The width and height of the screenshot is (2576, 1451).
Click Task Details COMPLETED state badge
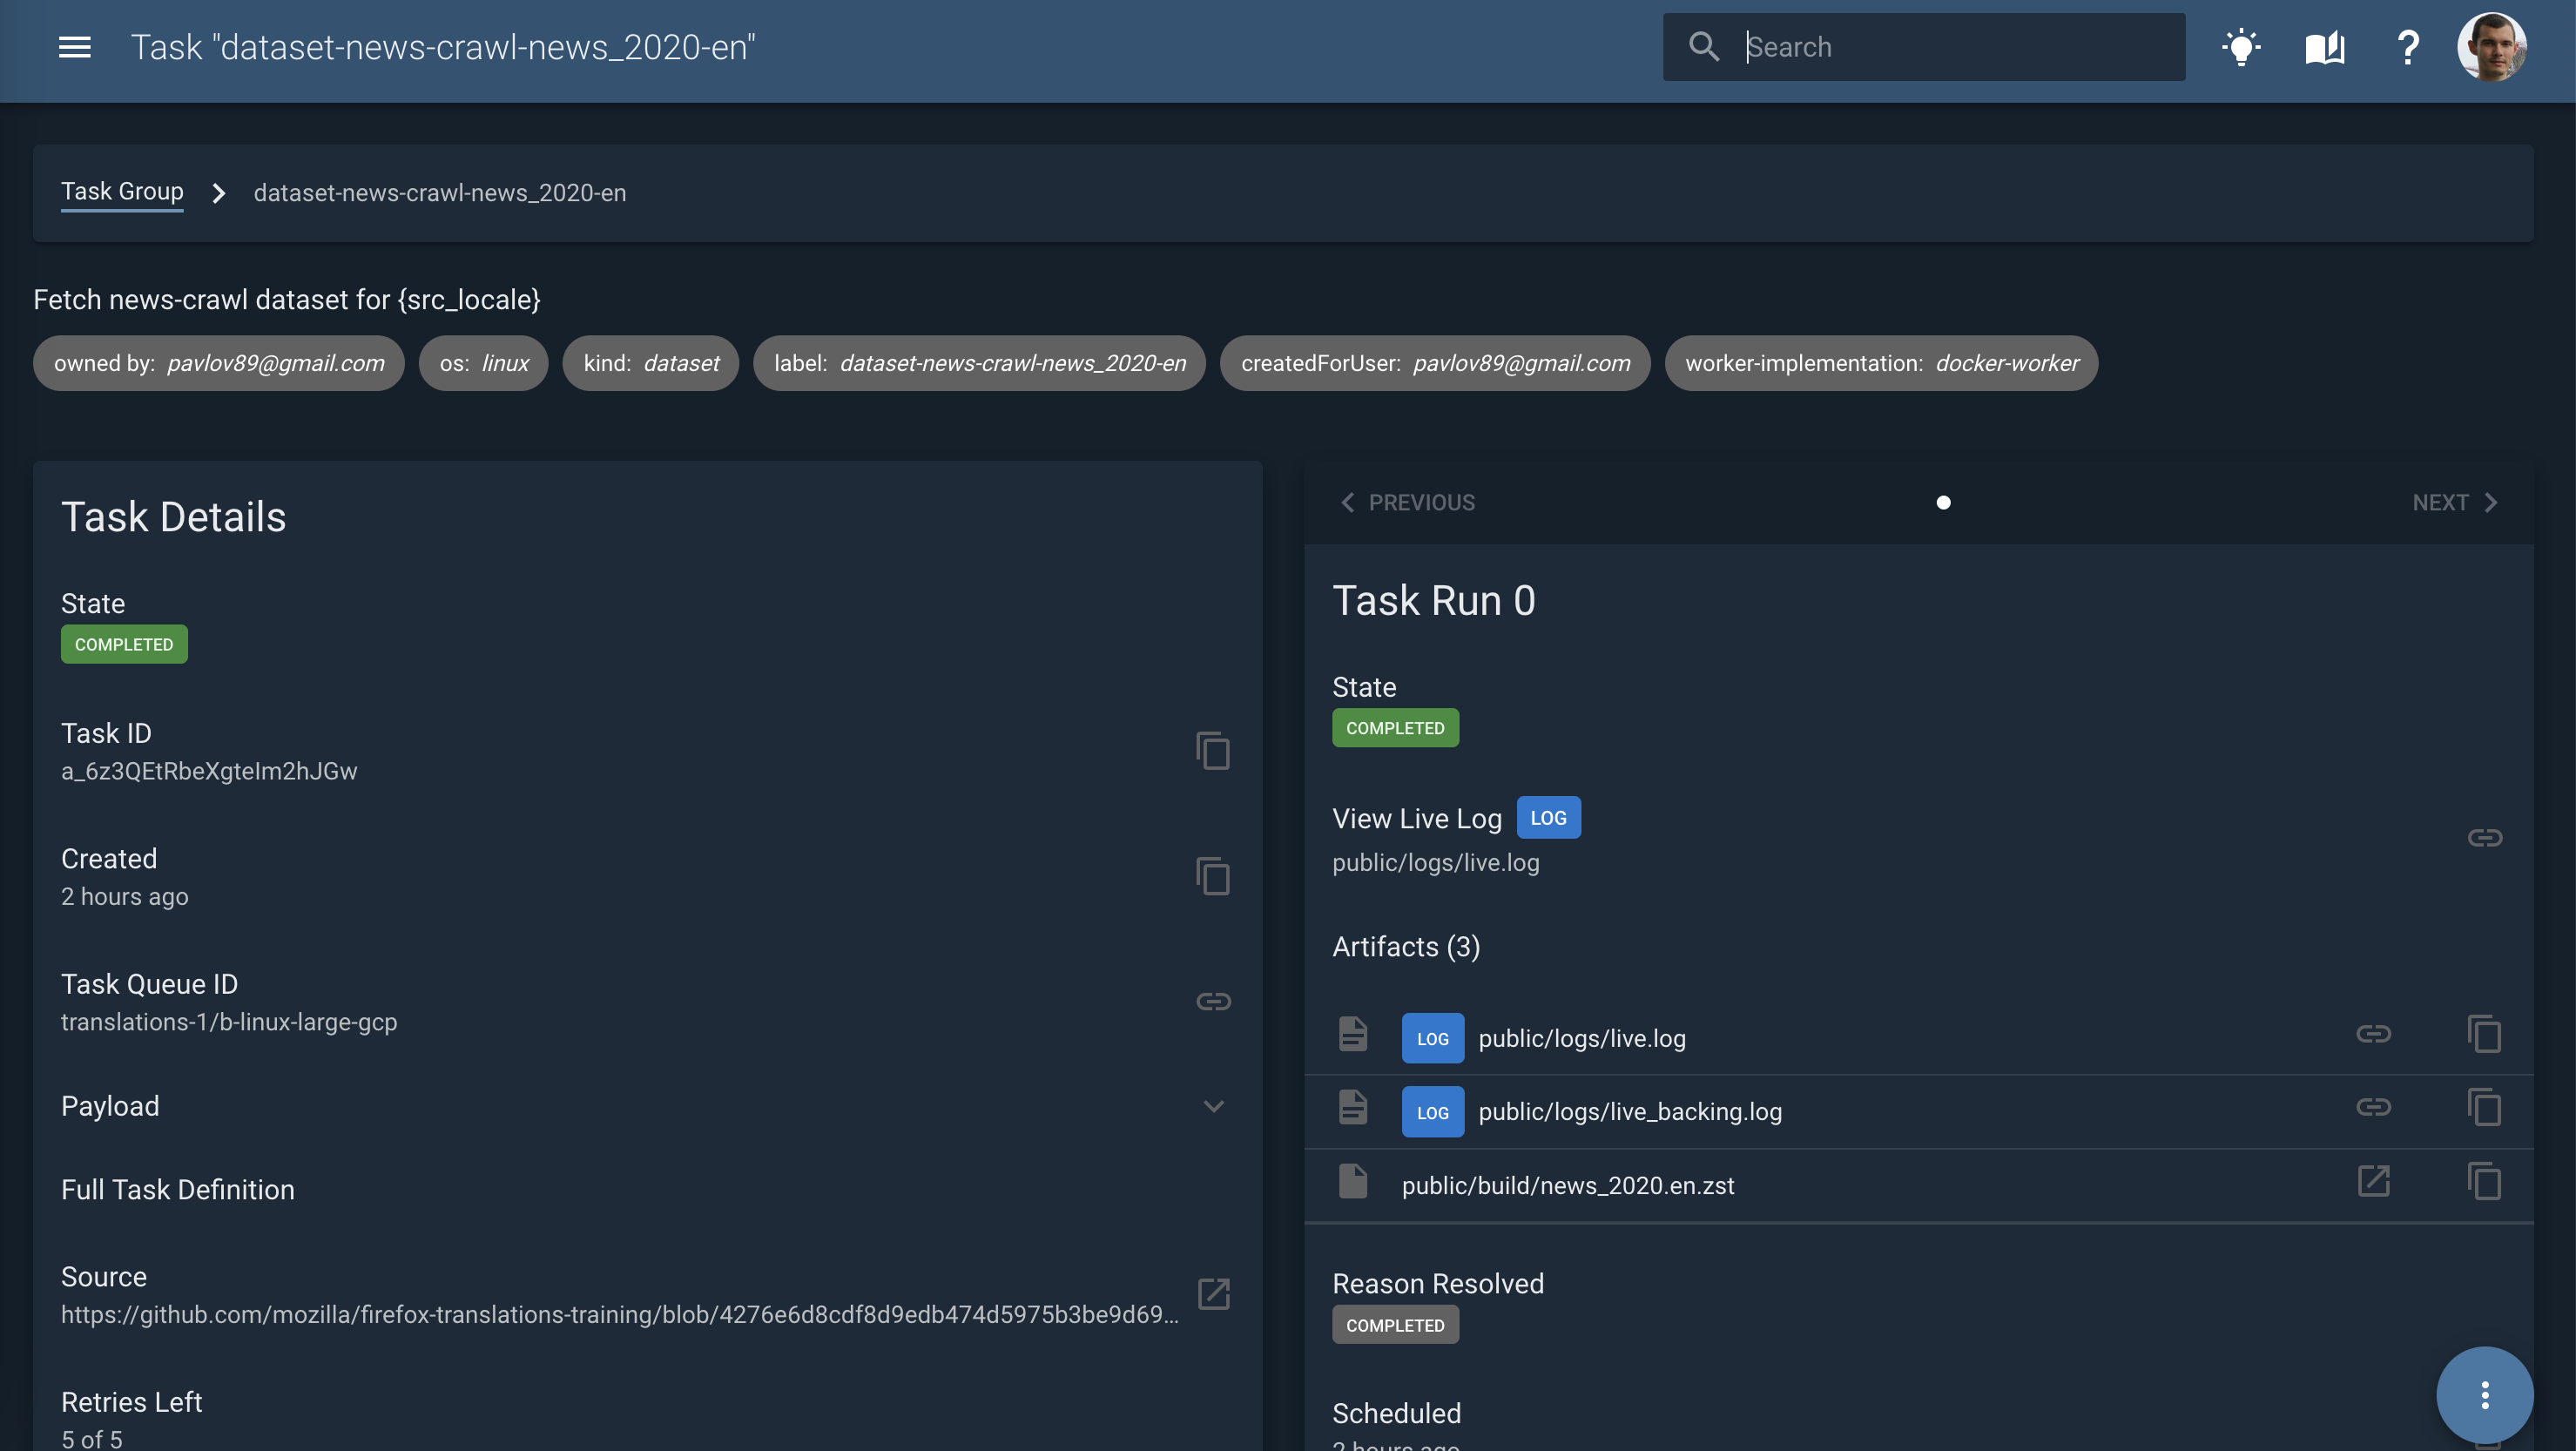click(x=124, y=645)
